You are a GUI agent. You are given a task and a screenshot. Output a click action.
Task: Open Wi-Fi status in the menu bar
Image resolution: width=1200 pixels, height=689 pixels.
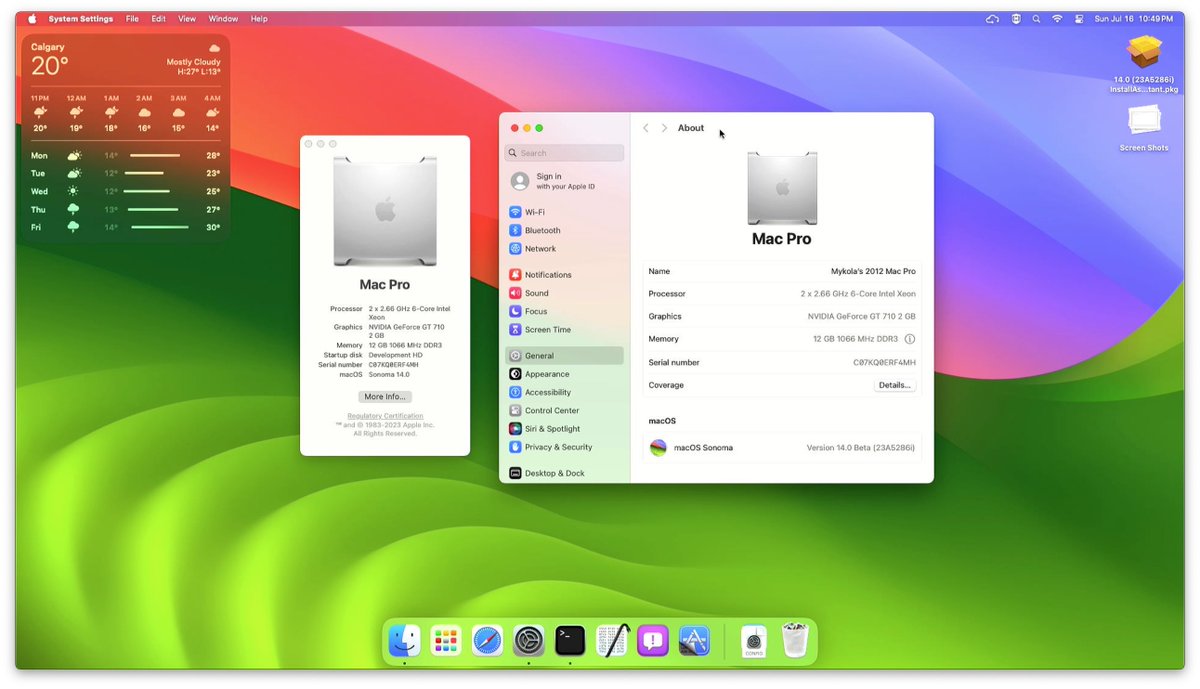[x=1058, y=19]
